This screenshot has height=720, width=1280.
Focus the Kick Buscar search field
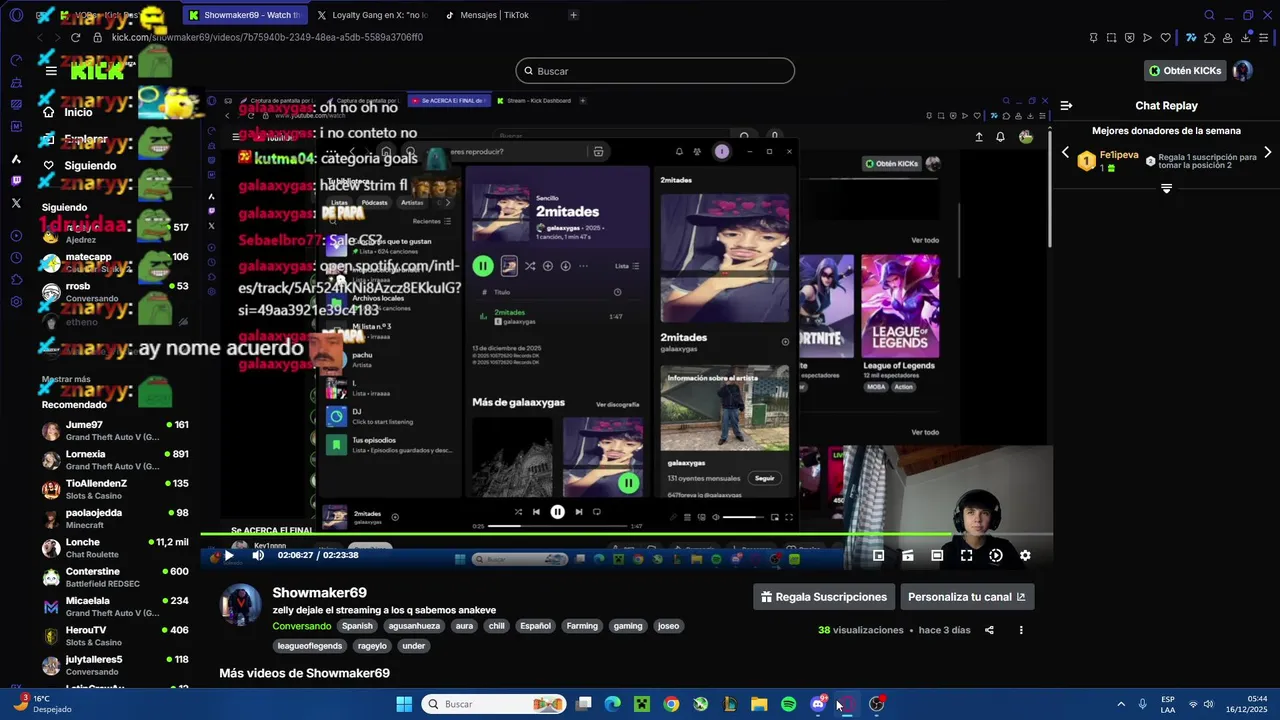(655, 71)
